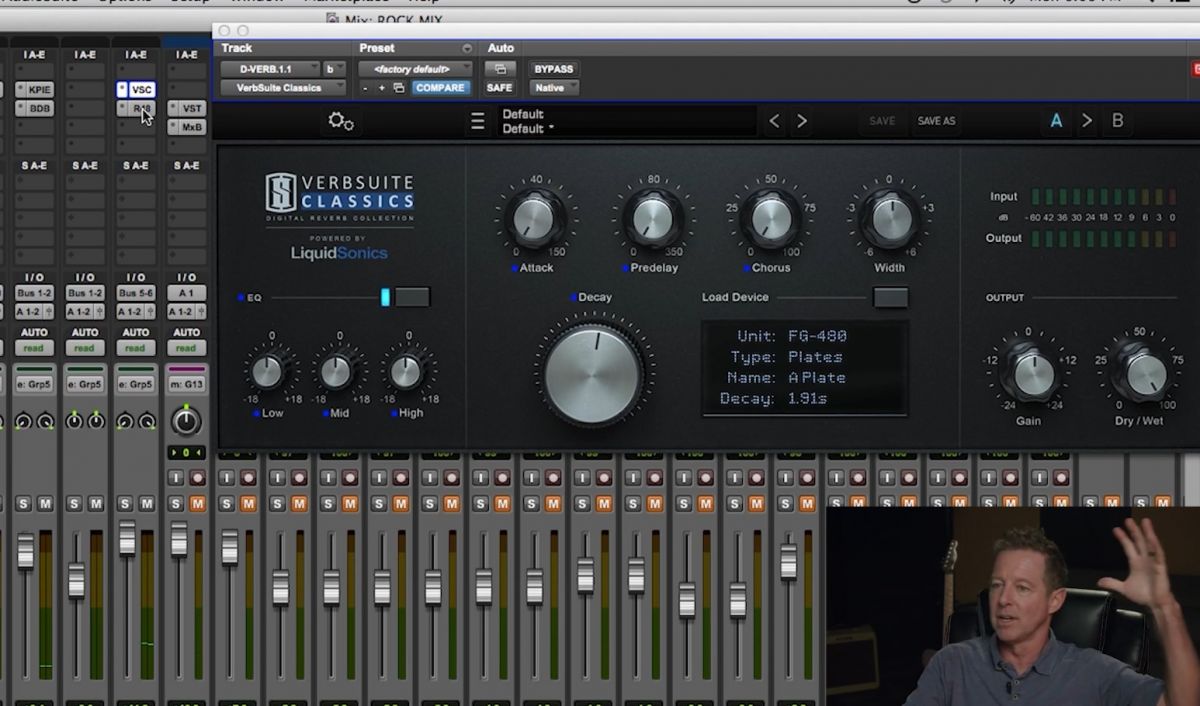Enable BYPASS on the VerbSuite plugin
This screenshot has height=706, width=1200.
click(553, 68)
